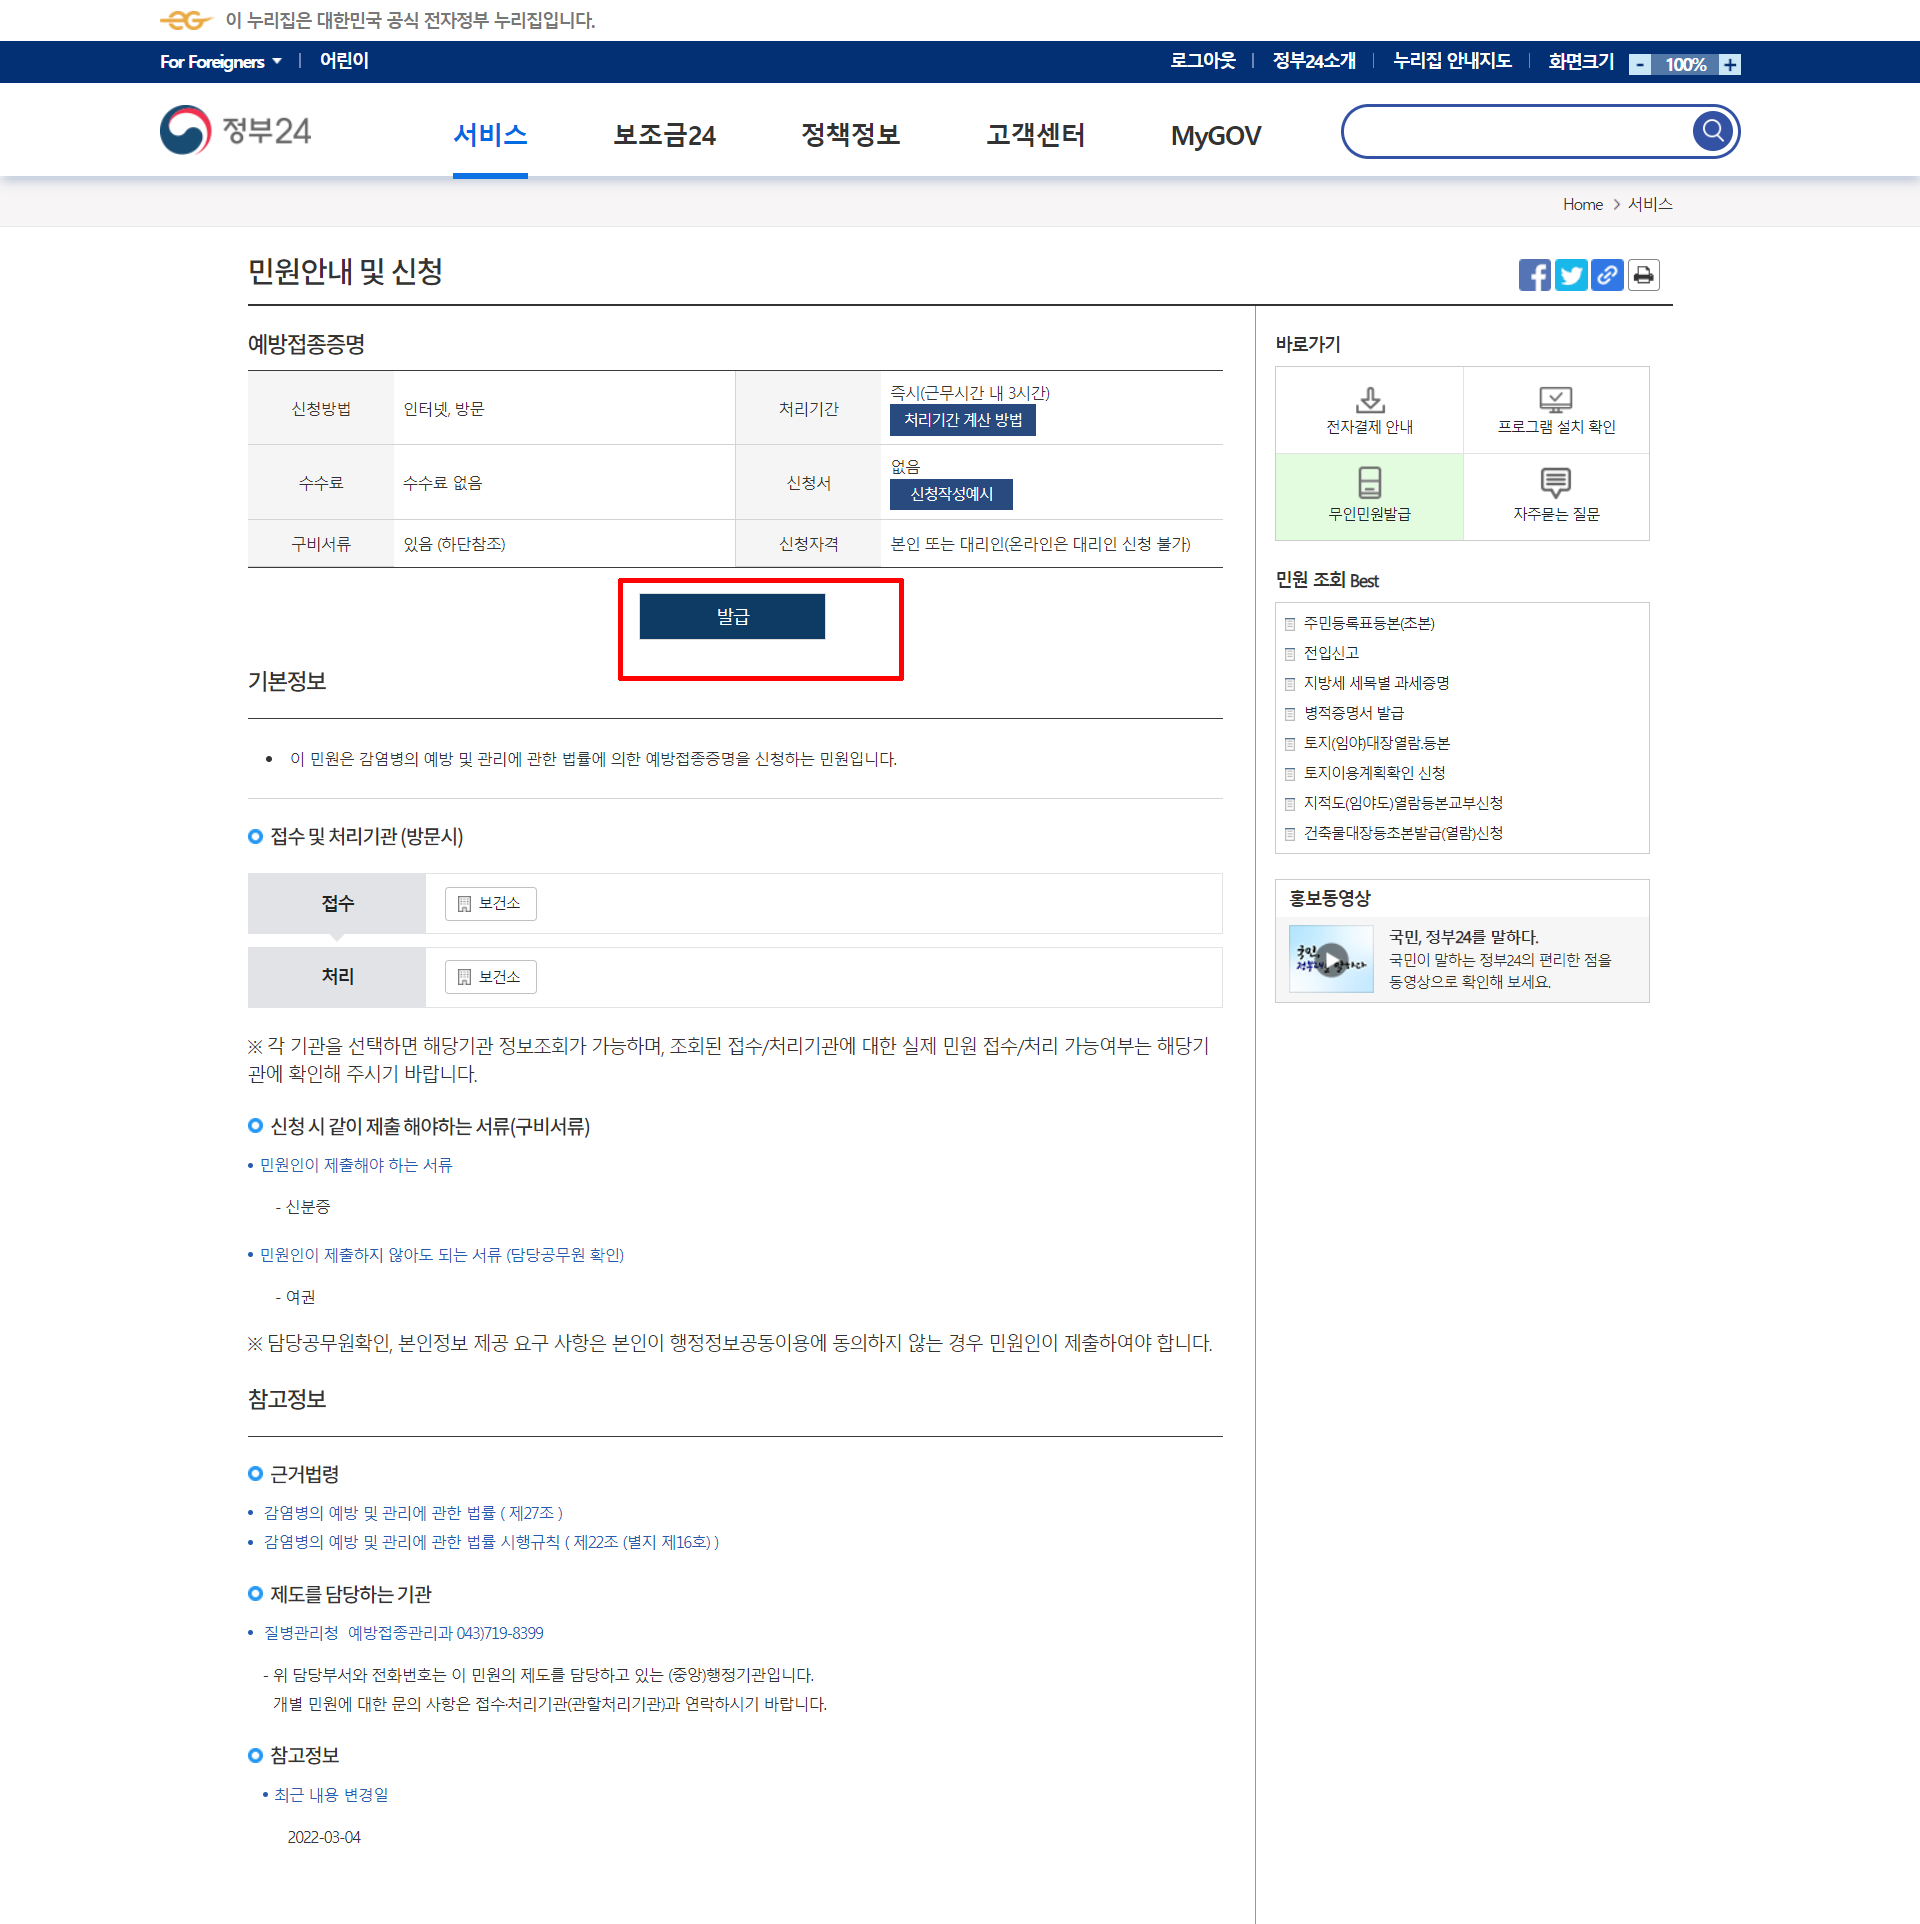Image resolution: width=1920 pixels, height=1924 pixels.
Task: Expand For Foreigners dropdown
Action: pos(221,62)
